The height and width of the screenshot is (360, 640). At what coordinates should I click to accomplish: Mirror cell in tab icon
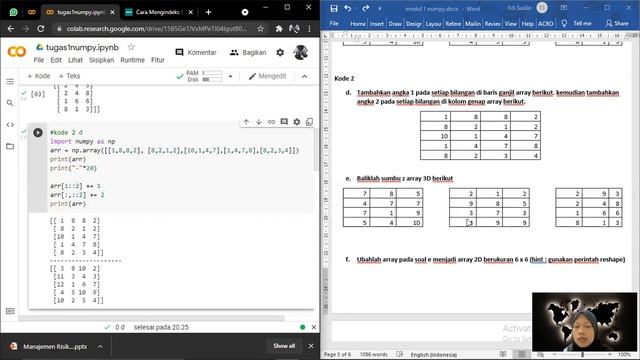click(x=309, y=122)
